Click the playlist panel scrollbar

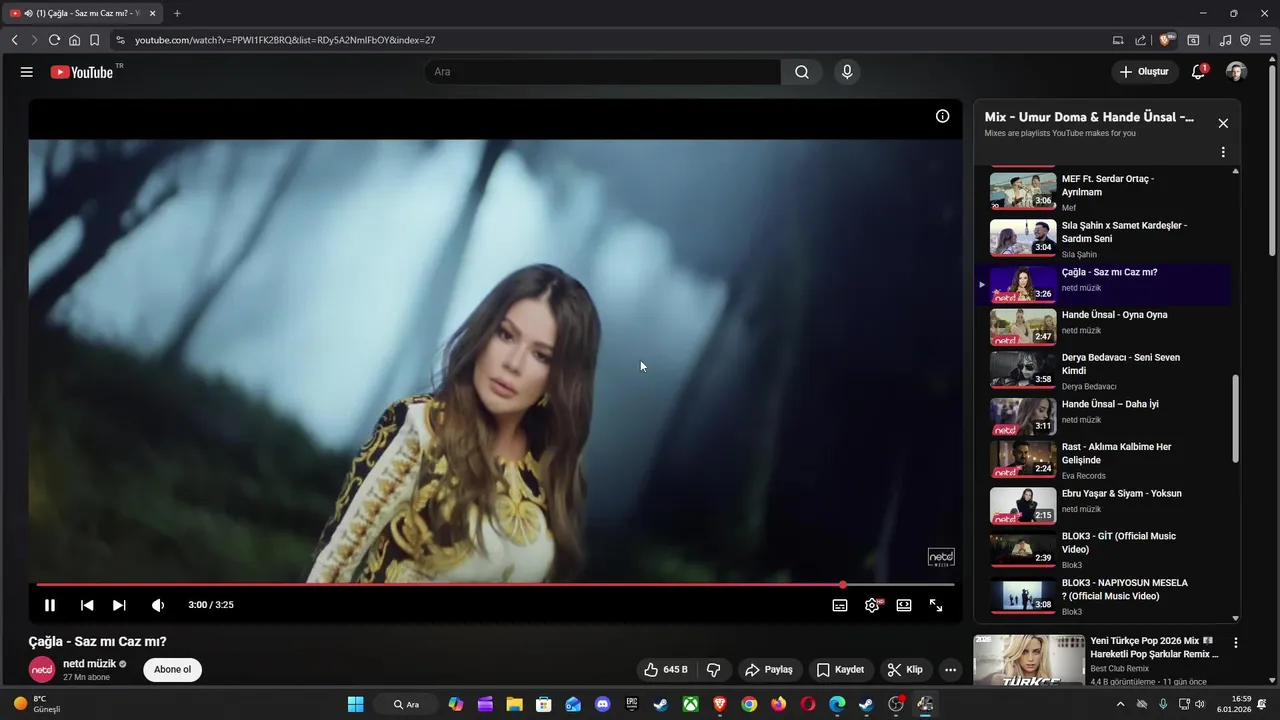tap(1236, 418)
